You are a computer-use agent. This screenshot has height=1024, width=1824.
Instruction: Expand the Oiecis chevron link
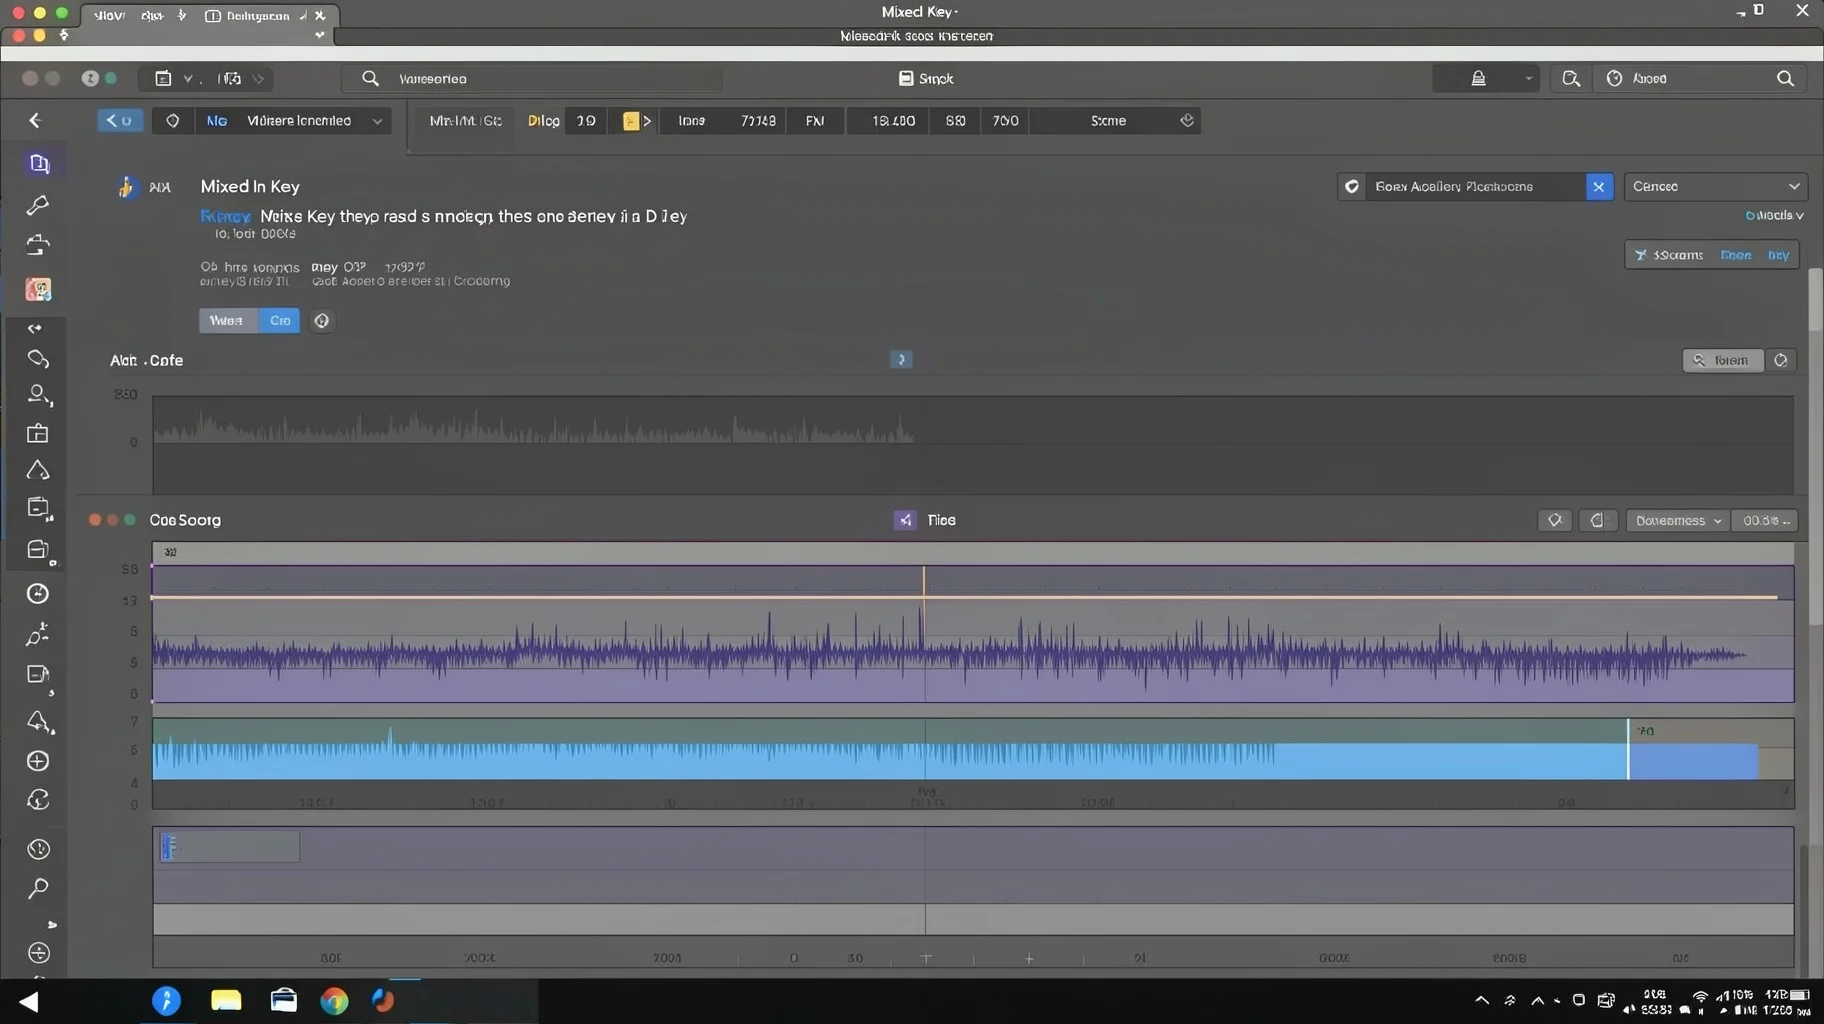[1775, 215]
